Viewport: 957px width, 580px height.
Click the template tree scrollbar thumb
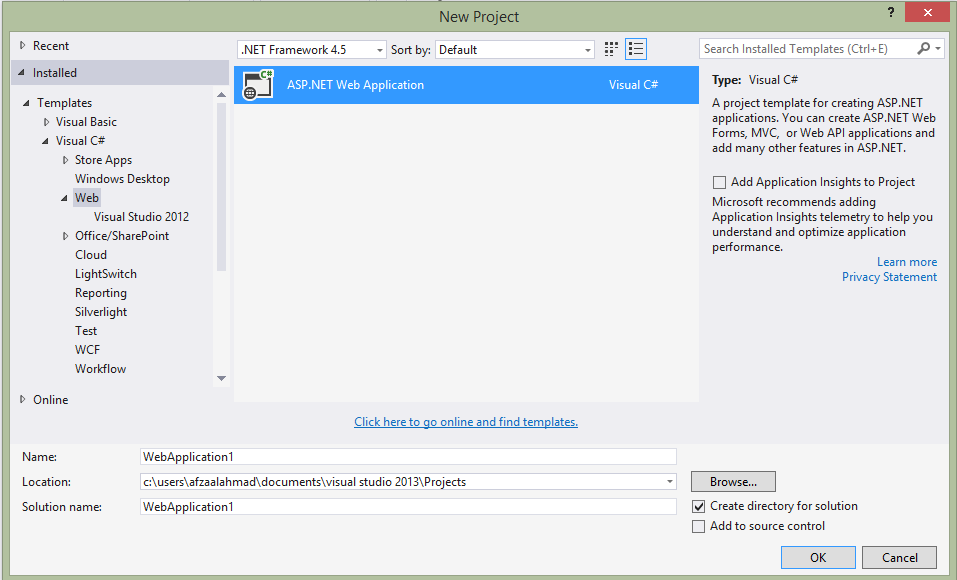tap(221, 187)
